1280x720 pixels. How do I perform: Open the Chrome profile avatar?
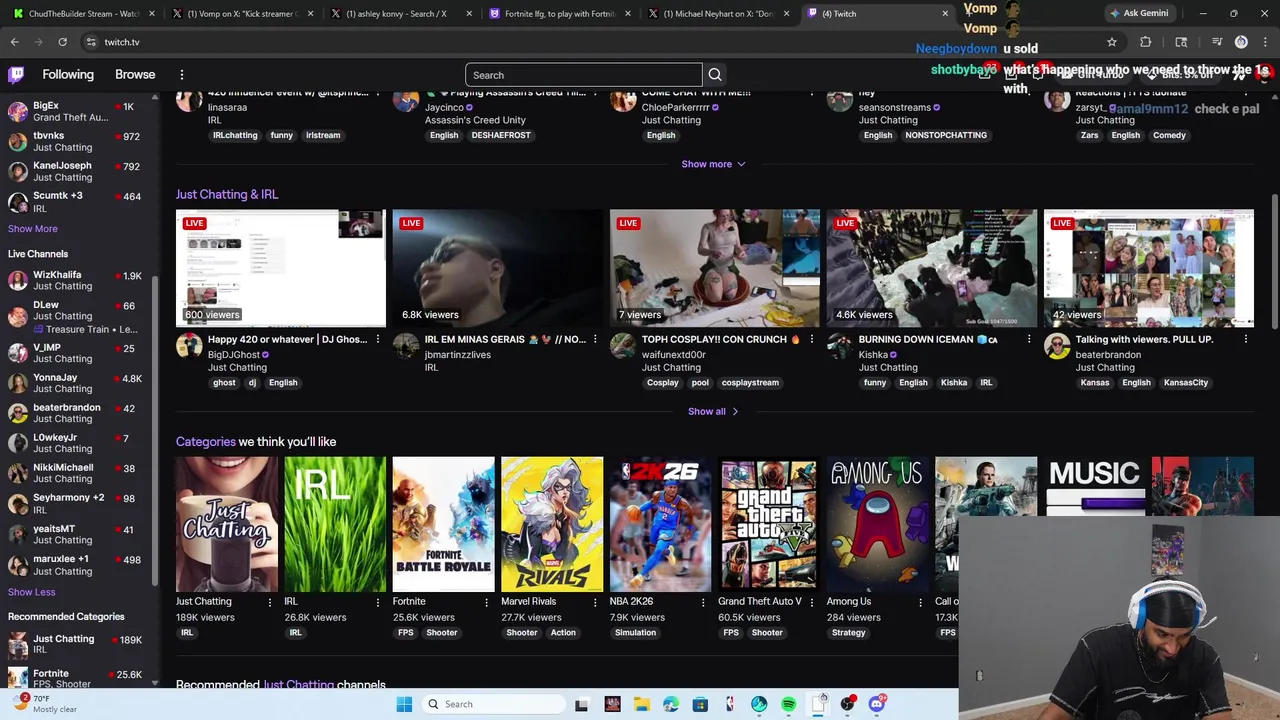click(x=1241, y=42)
